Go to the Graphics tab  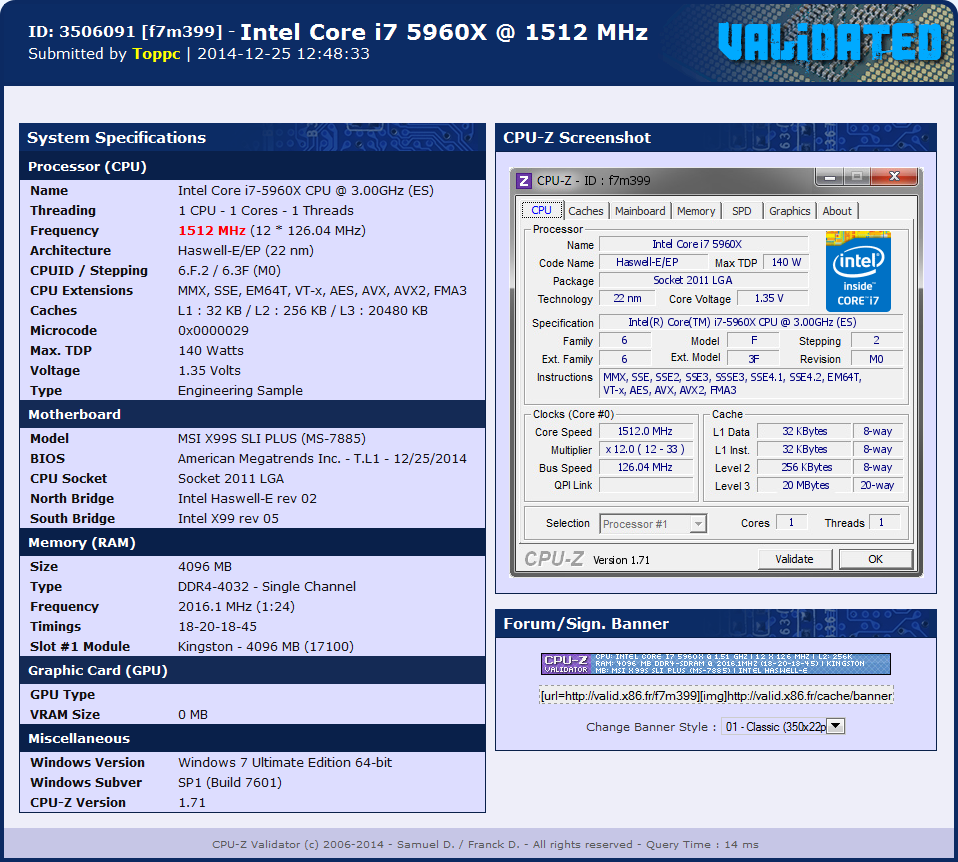[x=789, y=211]
